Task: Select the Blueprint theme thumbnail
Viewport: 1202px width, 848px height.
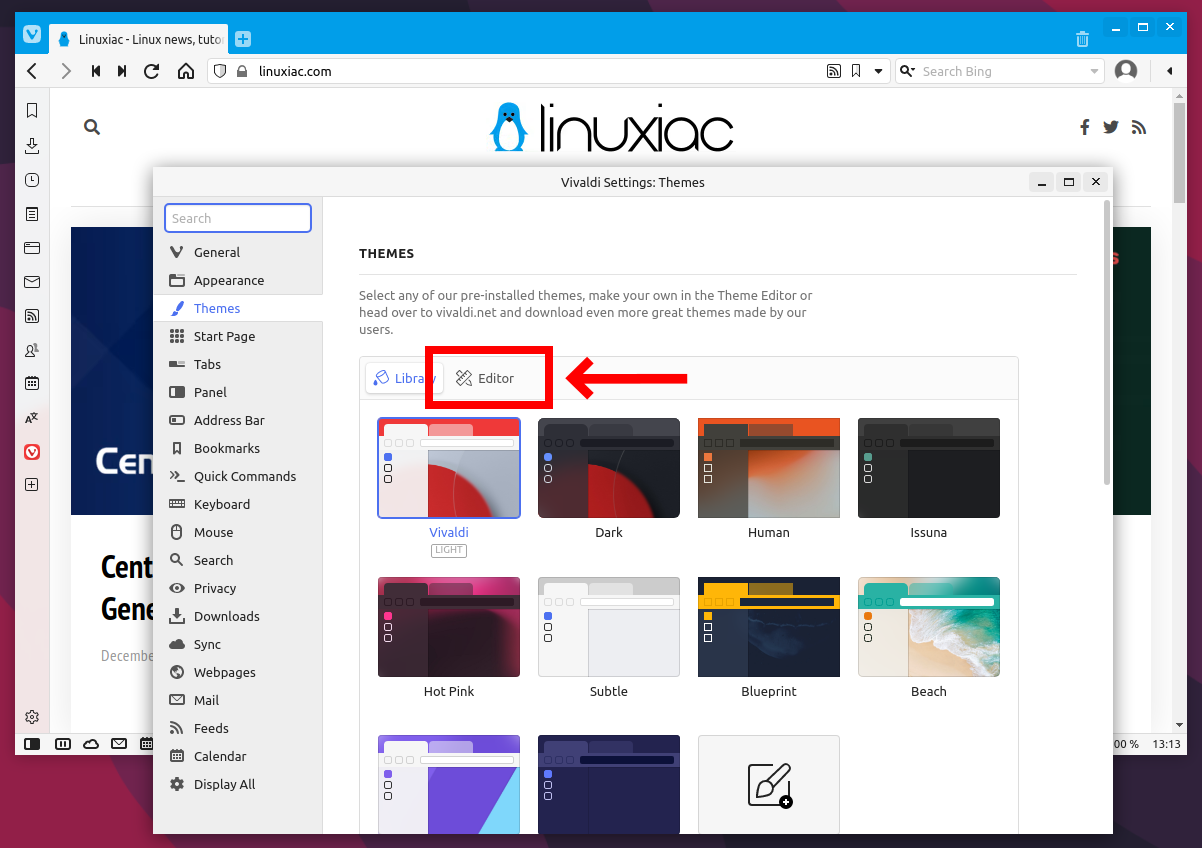Action: pyautogui.click(x=769, y=627)
